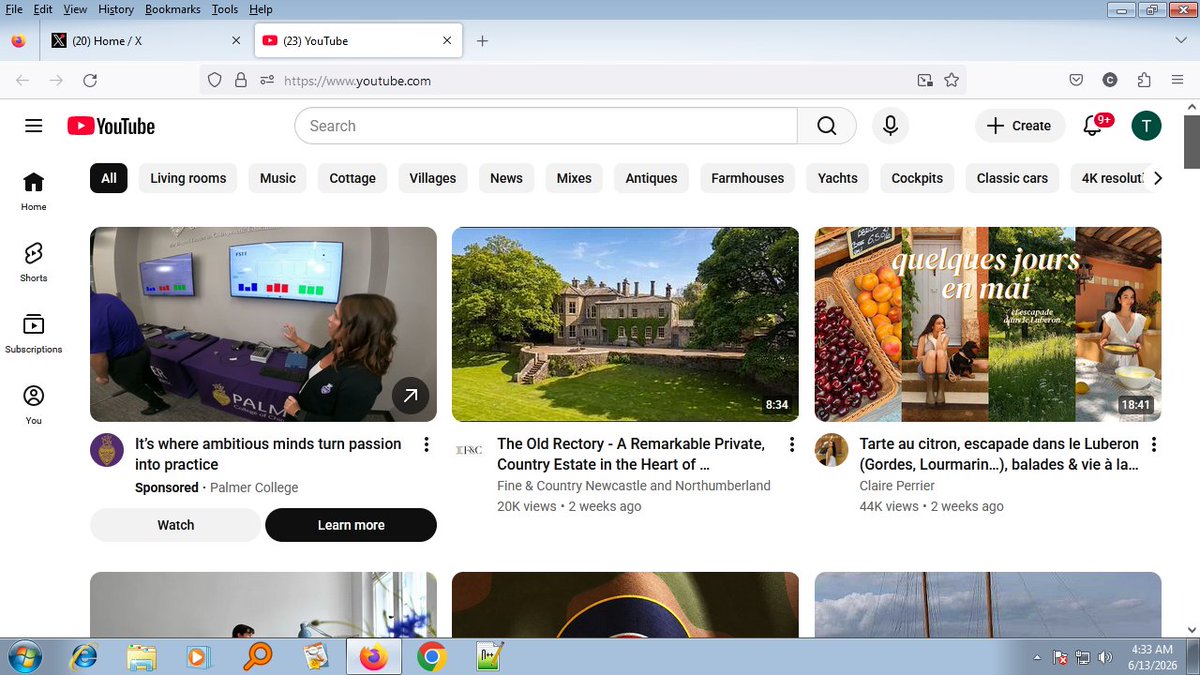Image resolution: width=1200 pixels, height=675 pixels.
Task: Open Shorts in sidebar
Action: click(x=34, y=261)
